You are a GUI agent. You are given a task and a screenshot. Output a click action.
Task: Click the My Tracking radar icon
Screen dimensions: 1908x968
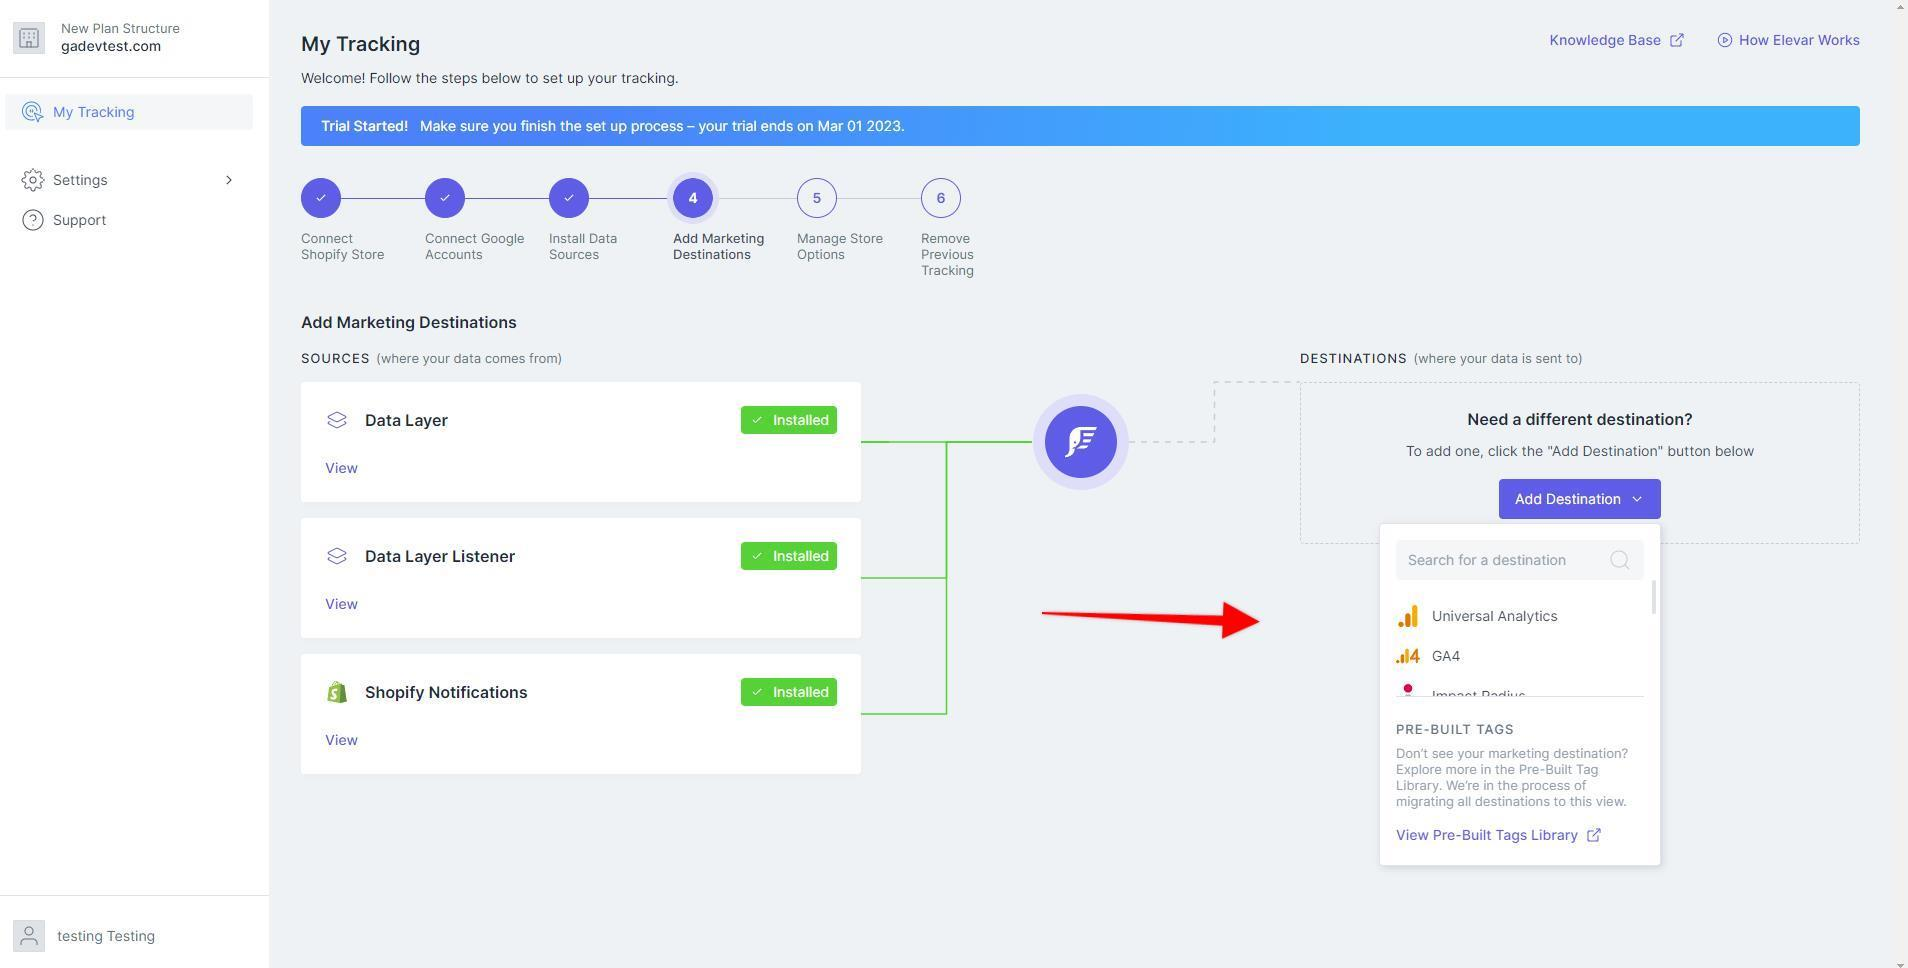click(32, 112)
